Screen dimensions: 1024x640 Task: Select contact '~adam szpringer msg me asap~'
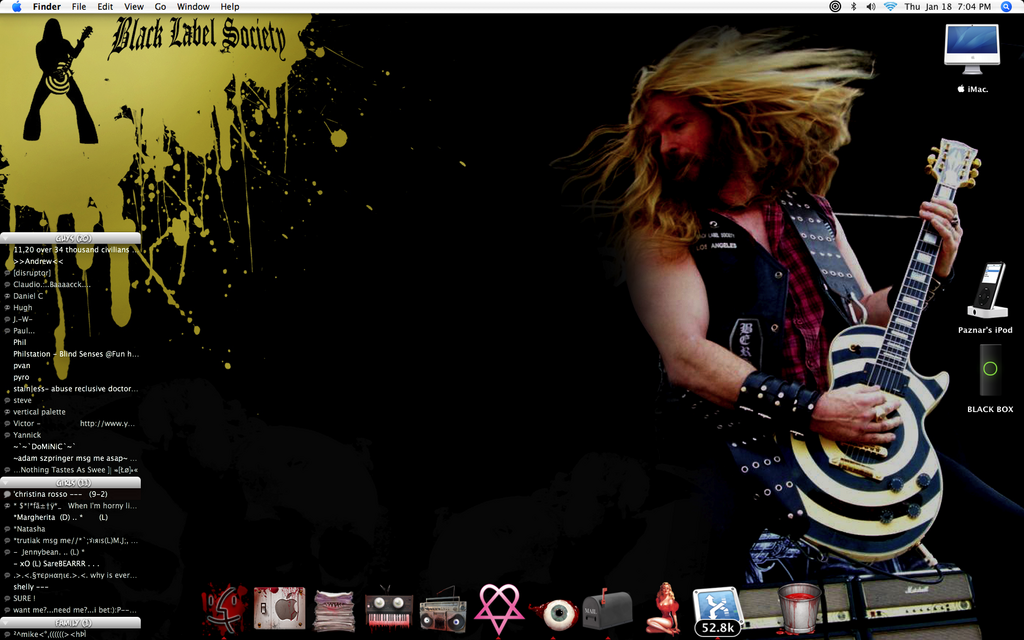71,458
